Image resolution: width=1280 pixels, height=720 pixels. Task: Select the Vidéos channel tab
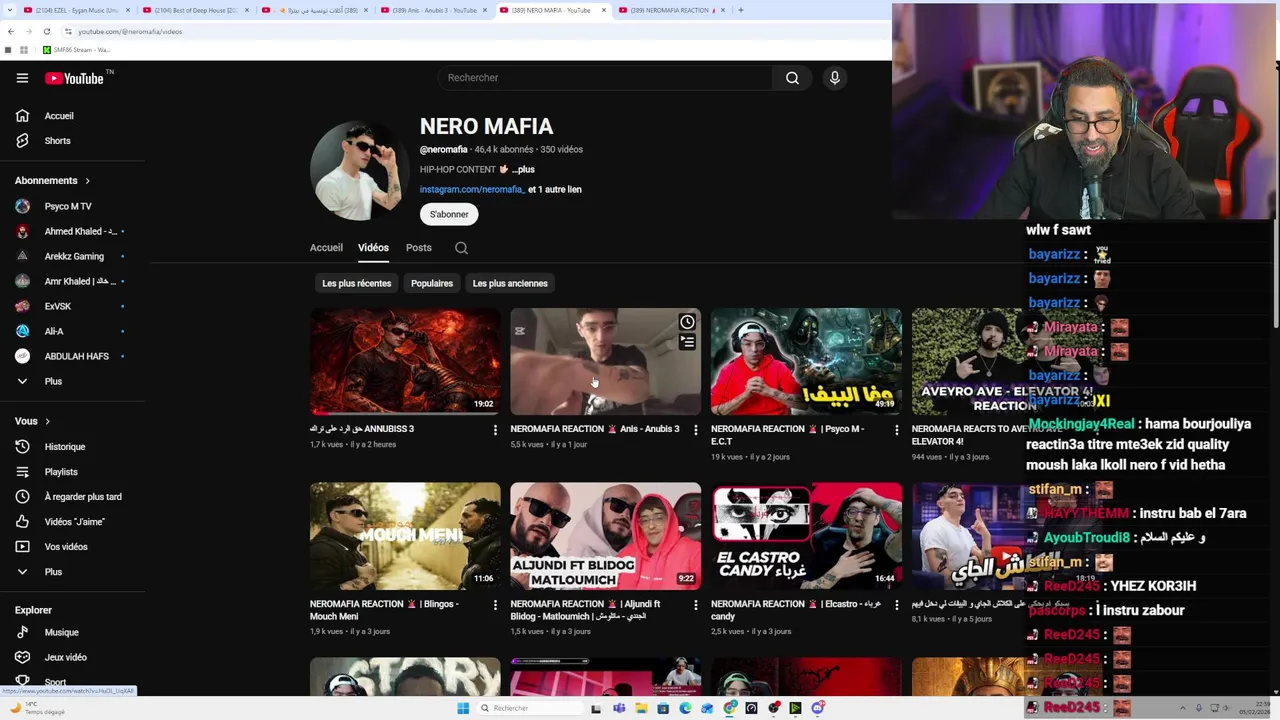click(x=373, y=248)
